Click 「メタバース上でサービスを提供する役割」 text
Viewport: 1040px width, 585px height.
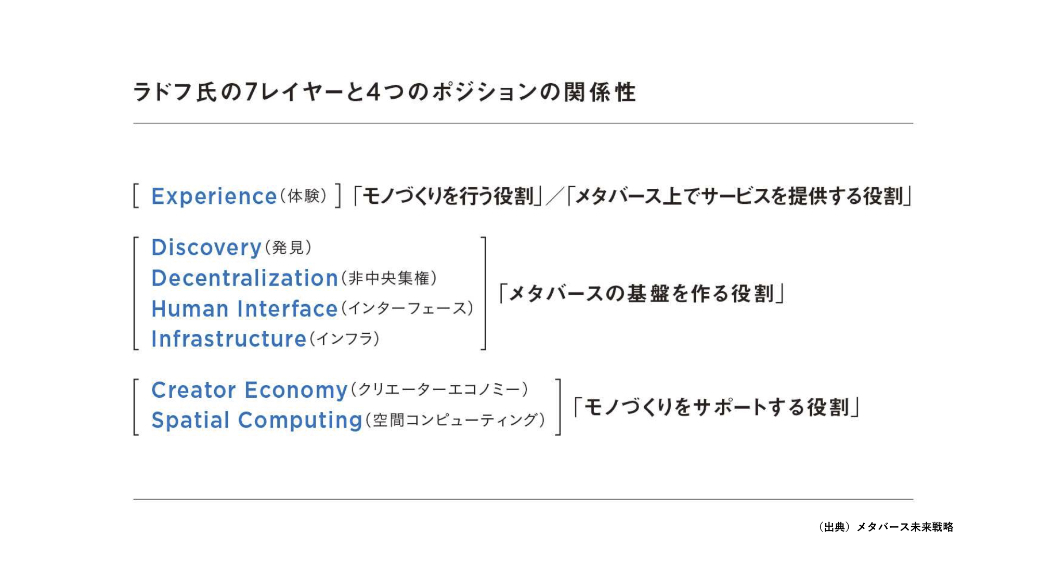point(740,196)
